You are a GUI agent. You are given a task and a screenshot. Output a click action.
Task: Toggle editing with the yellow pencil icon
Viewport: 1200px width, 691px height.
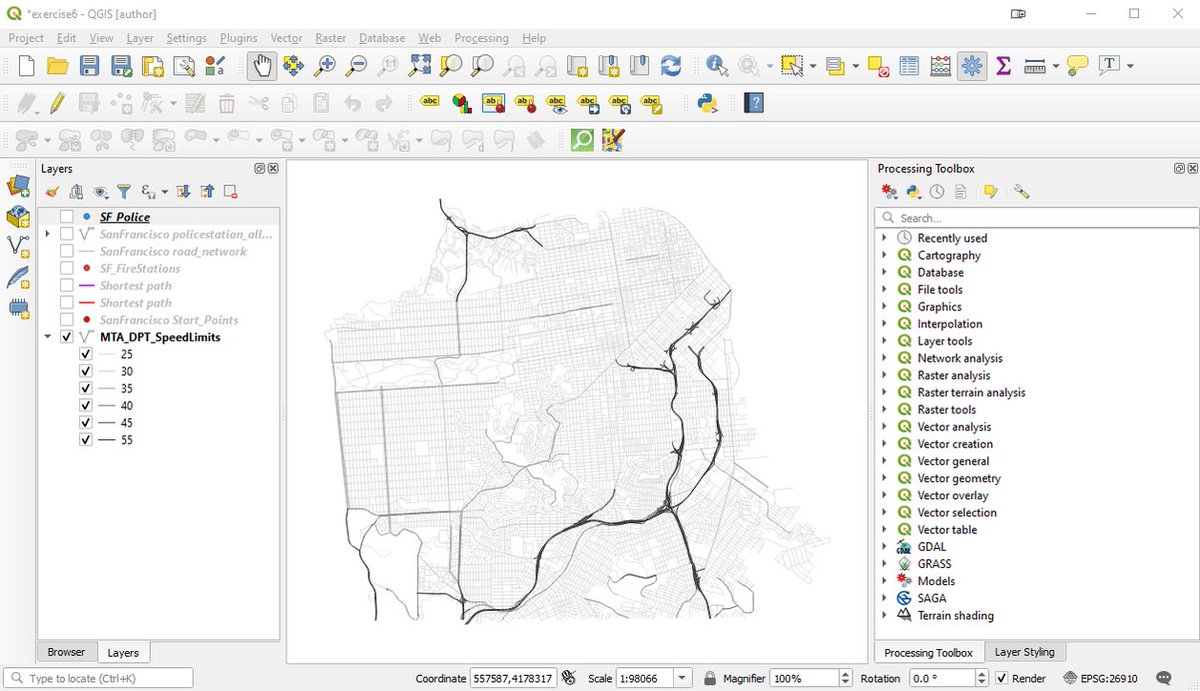point(57,103)
